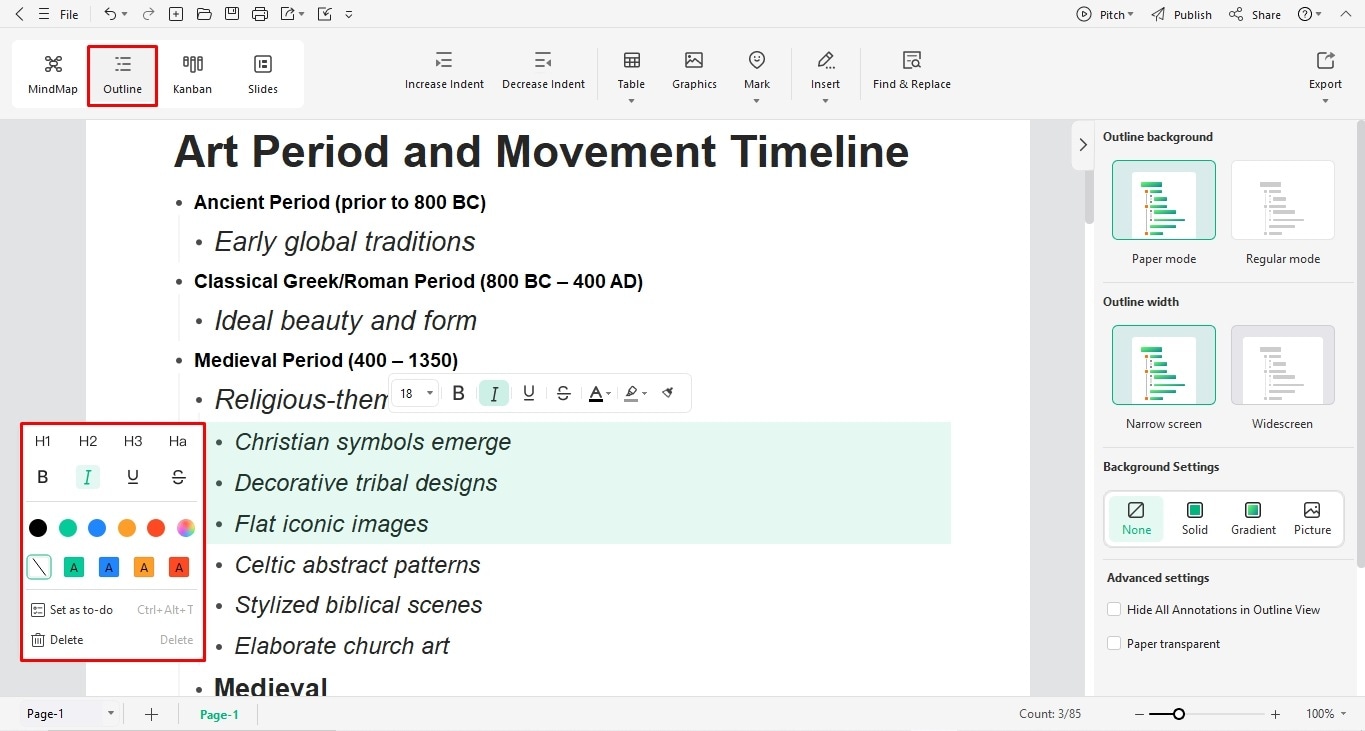The image size is (1365, 731).
Task: Click Bold B in context menu
Action: click(x=42, y=477)
